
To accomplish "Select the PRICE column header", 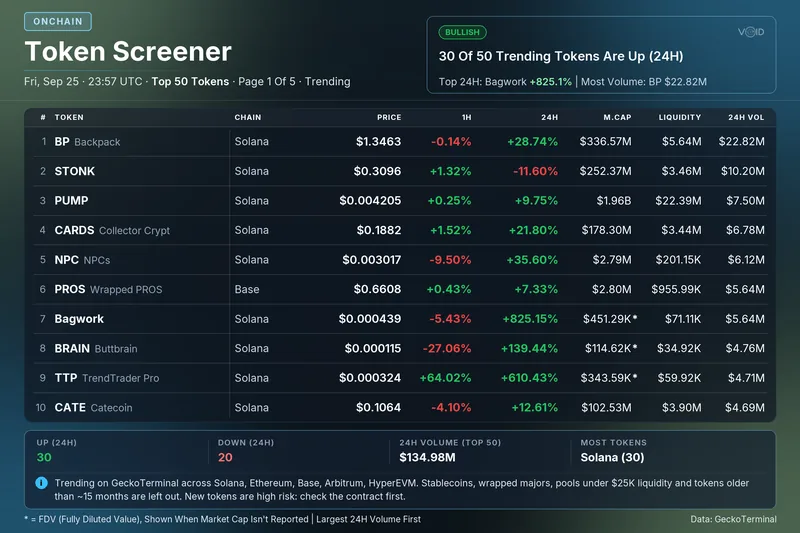I will (389, 117).
